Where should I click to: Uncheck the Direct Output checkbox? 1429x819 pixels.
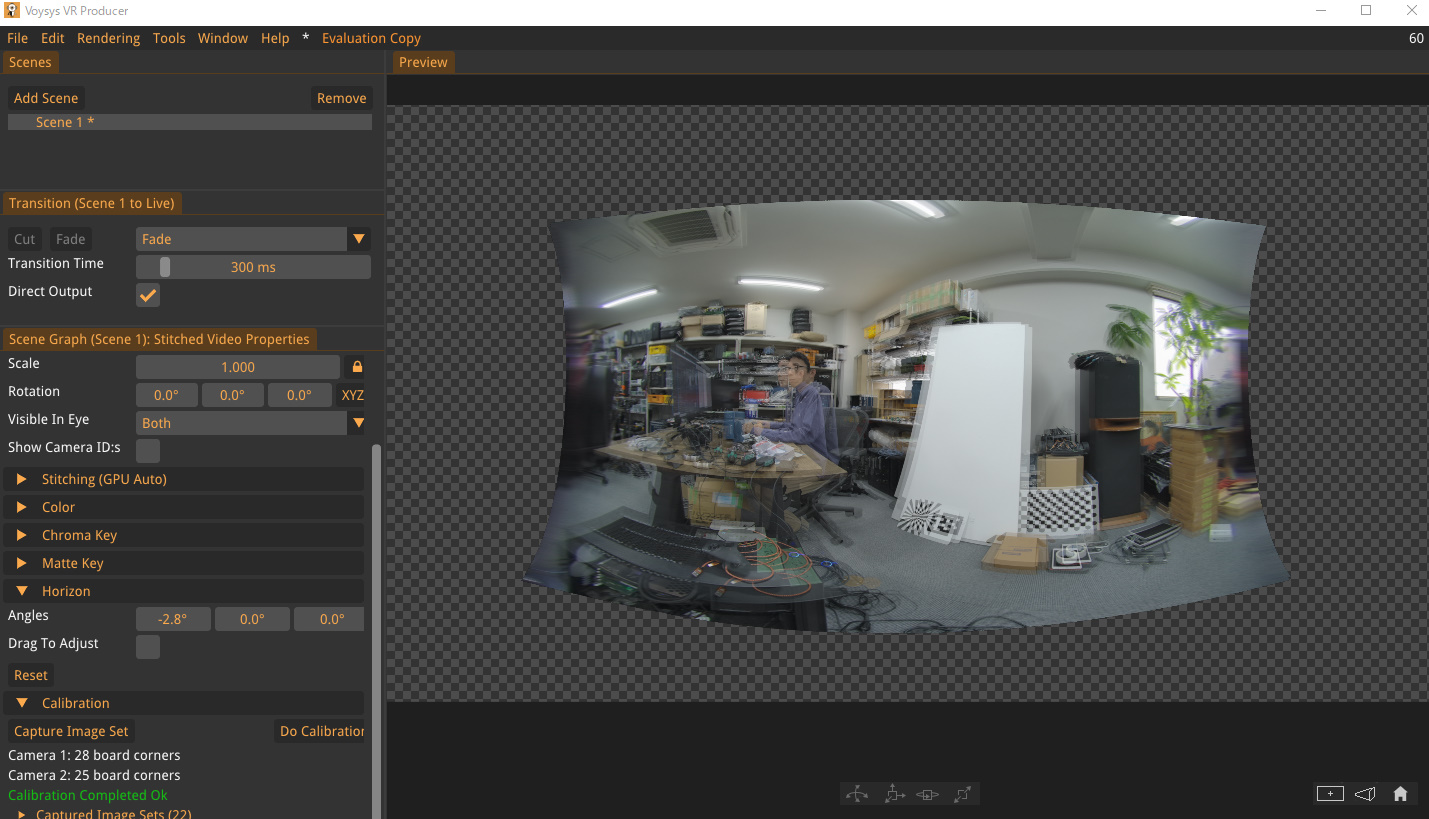[148, 295]
